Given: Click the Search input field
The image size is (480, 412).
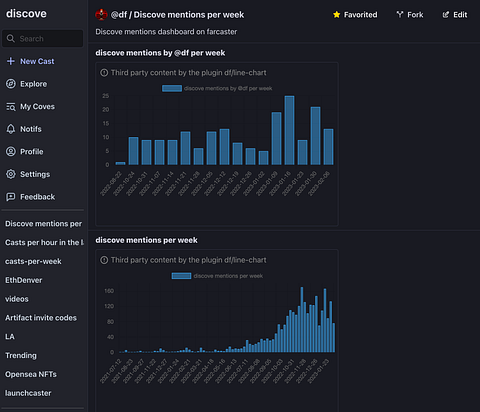Looking at the screenshot, I should pos(43,39).
